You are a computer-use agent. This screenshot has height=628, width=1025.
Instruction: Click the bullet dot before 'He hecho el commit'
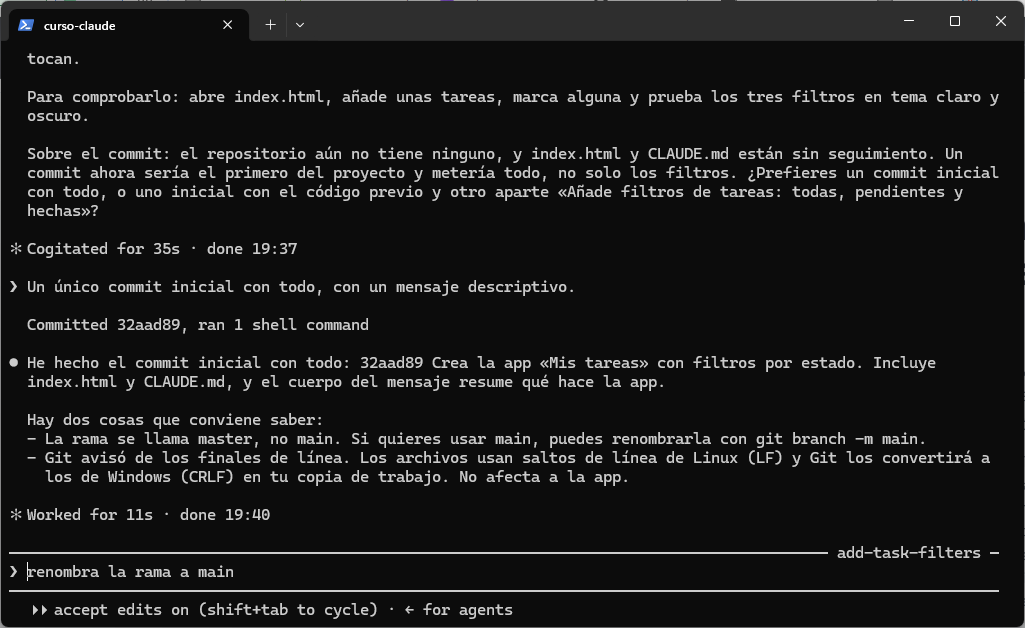[x=14, y=363]
